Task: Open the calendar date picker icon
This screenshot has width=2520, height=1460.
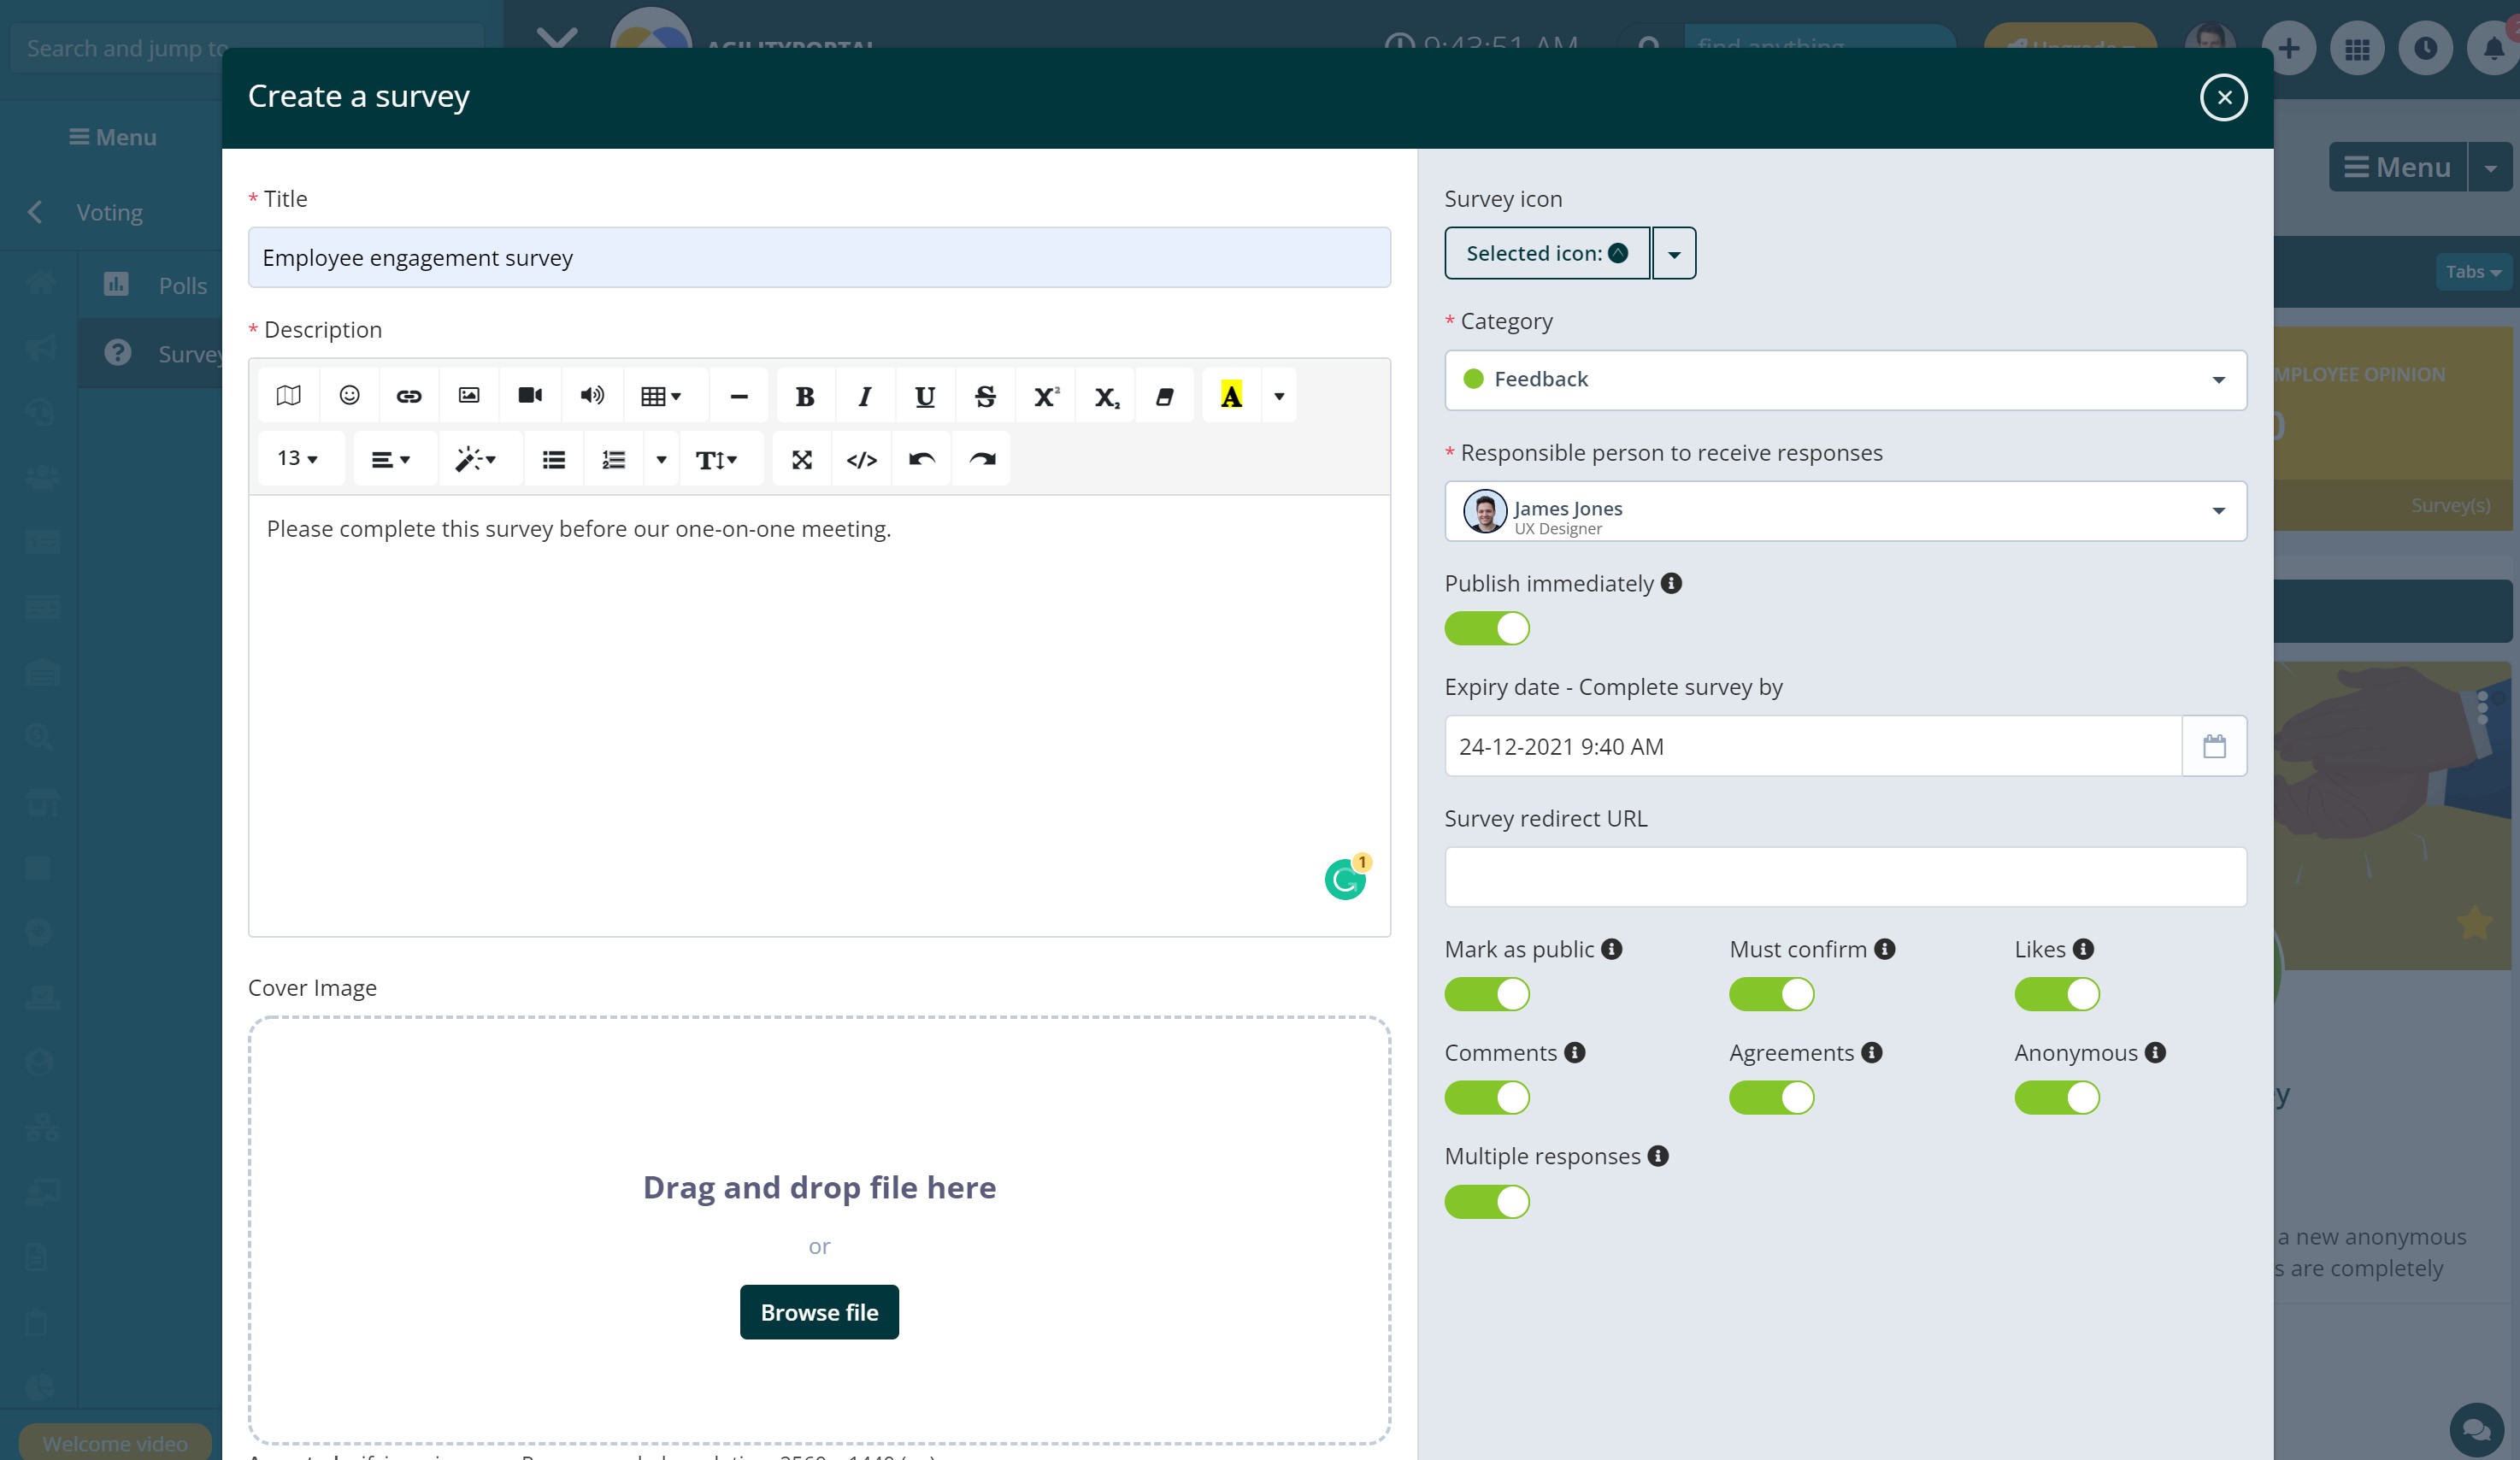Action: (2213, 746)
